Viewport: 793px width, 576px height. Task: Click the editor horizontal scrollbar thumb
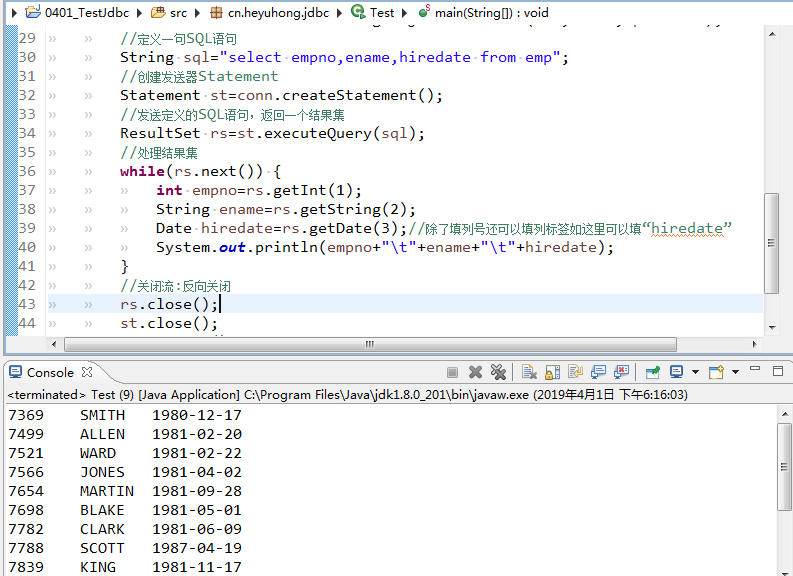click(370, 344)
